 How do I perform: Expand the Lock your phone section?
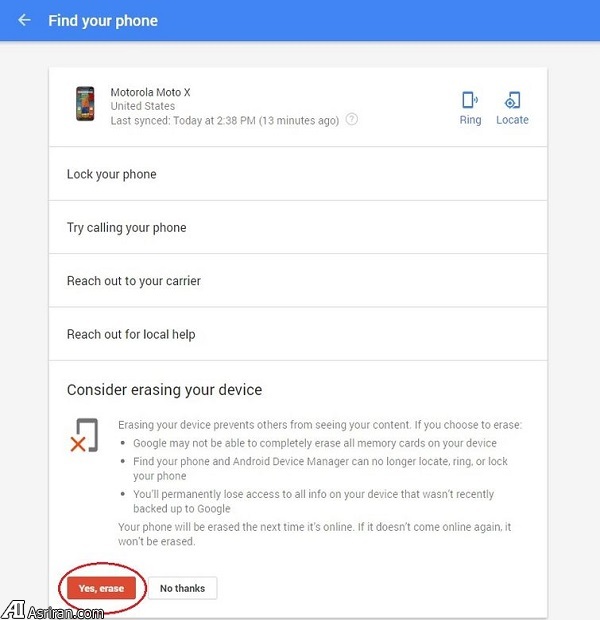[298, 174]
